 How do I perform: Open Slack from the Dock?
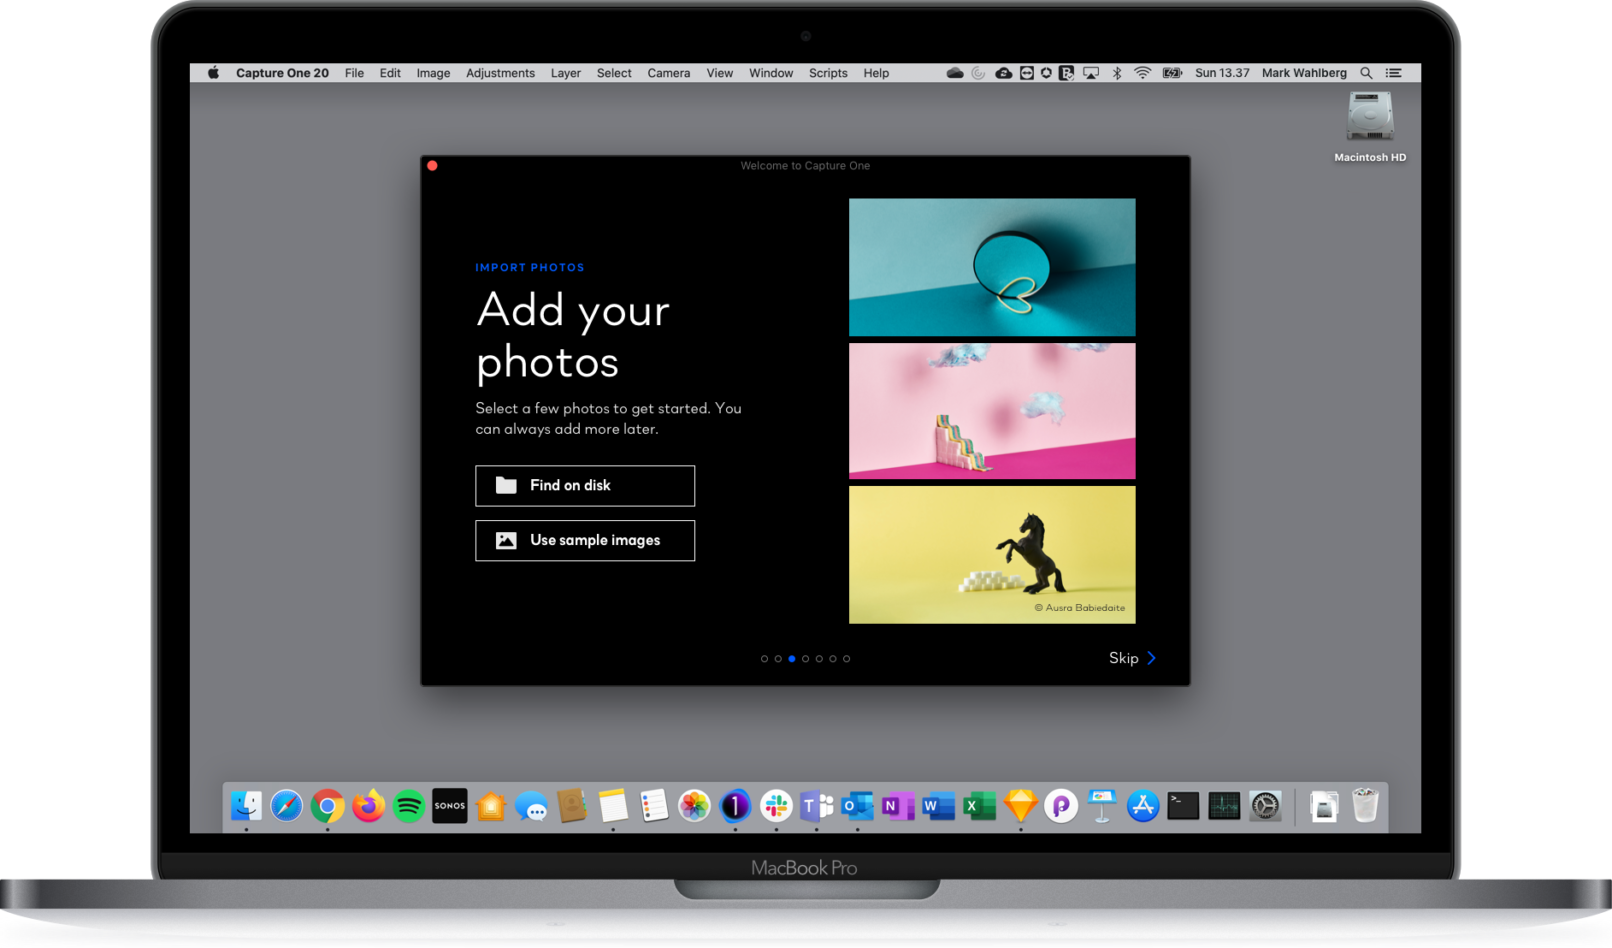point(779,806)
